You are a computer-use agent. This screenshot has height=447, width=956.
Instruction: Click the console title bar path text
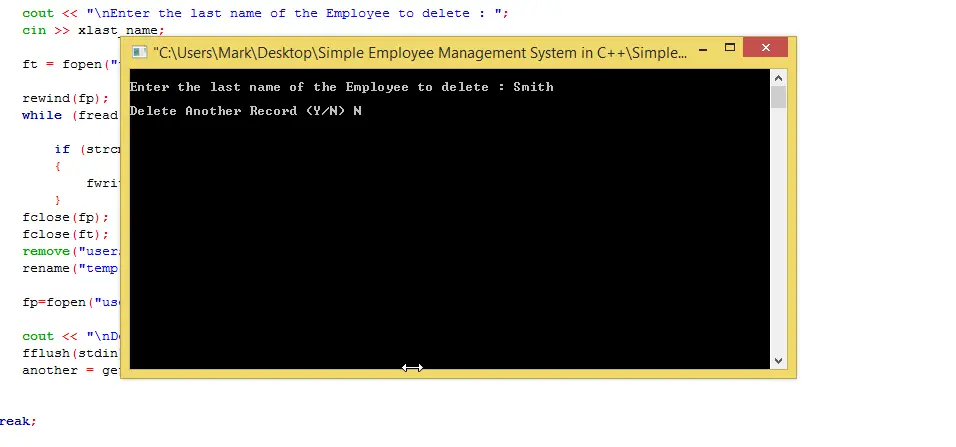coord(420,52)
